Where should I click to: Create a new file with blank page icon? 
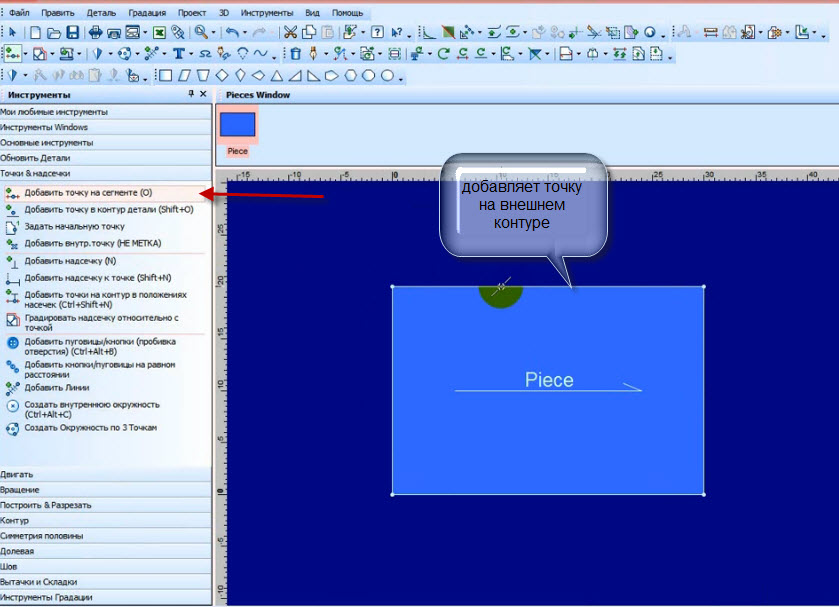click(x=35, y=33)
